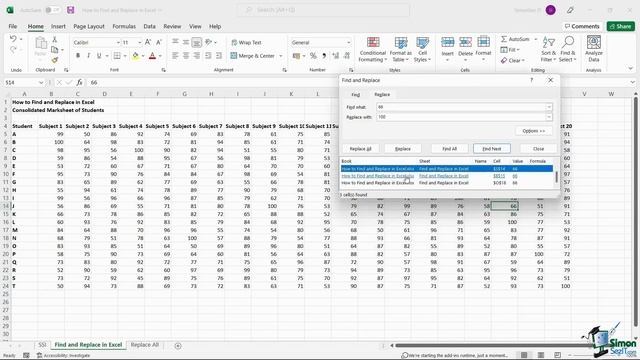Click the Options >> button

coord(533,131)
